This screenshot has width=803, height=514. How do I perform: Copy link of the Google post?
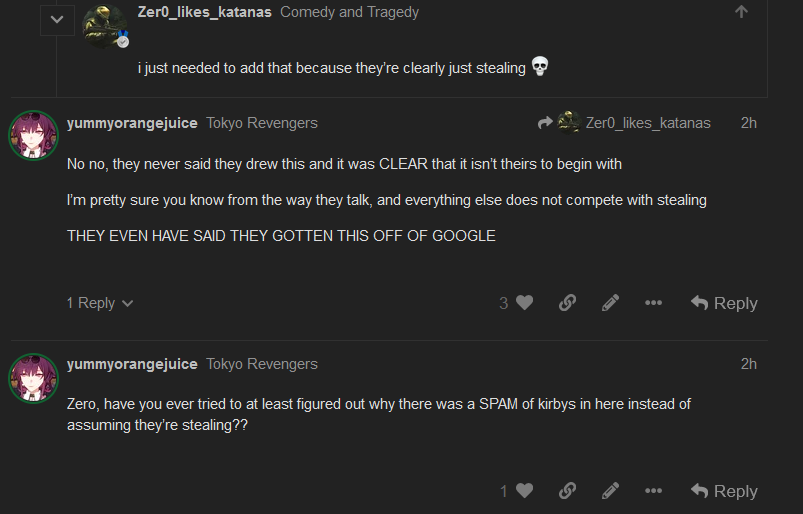pyautogui.click(x=567, y=303)
